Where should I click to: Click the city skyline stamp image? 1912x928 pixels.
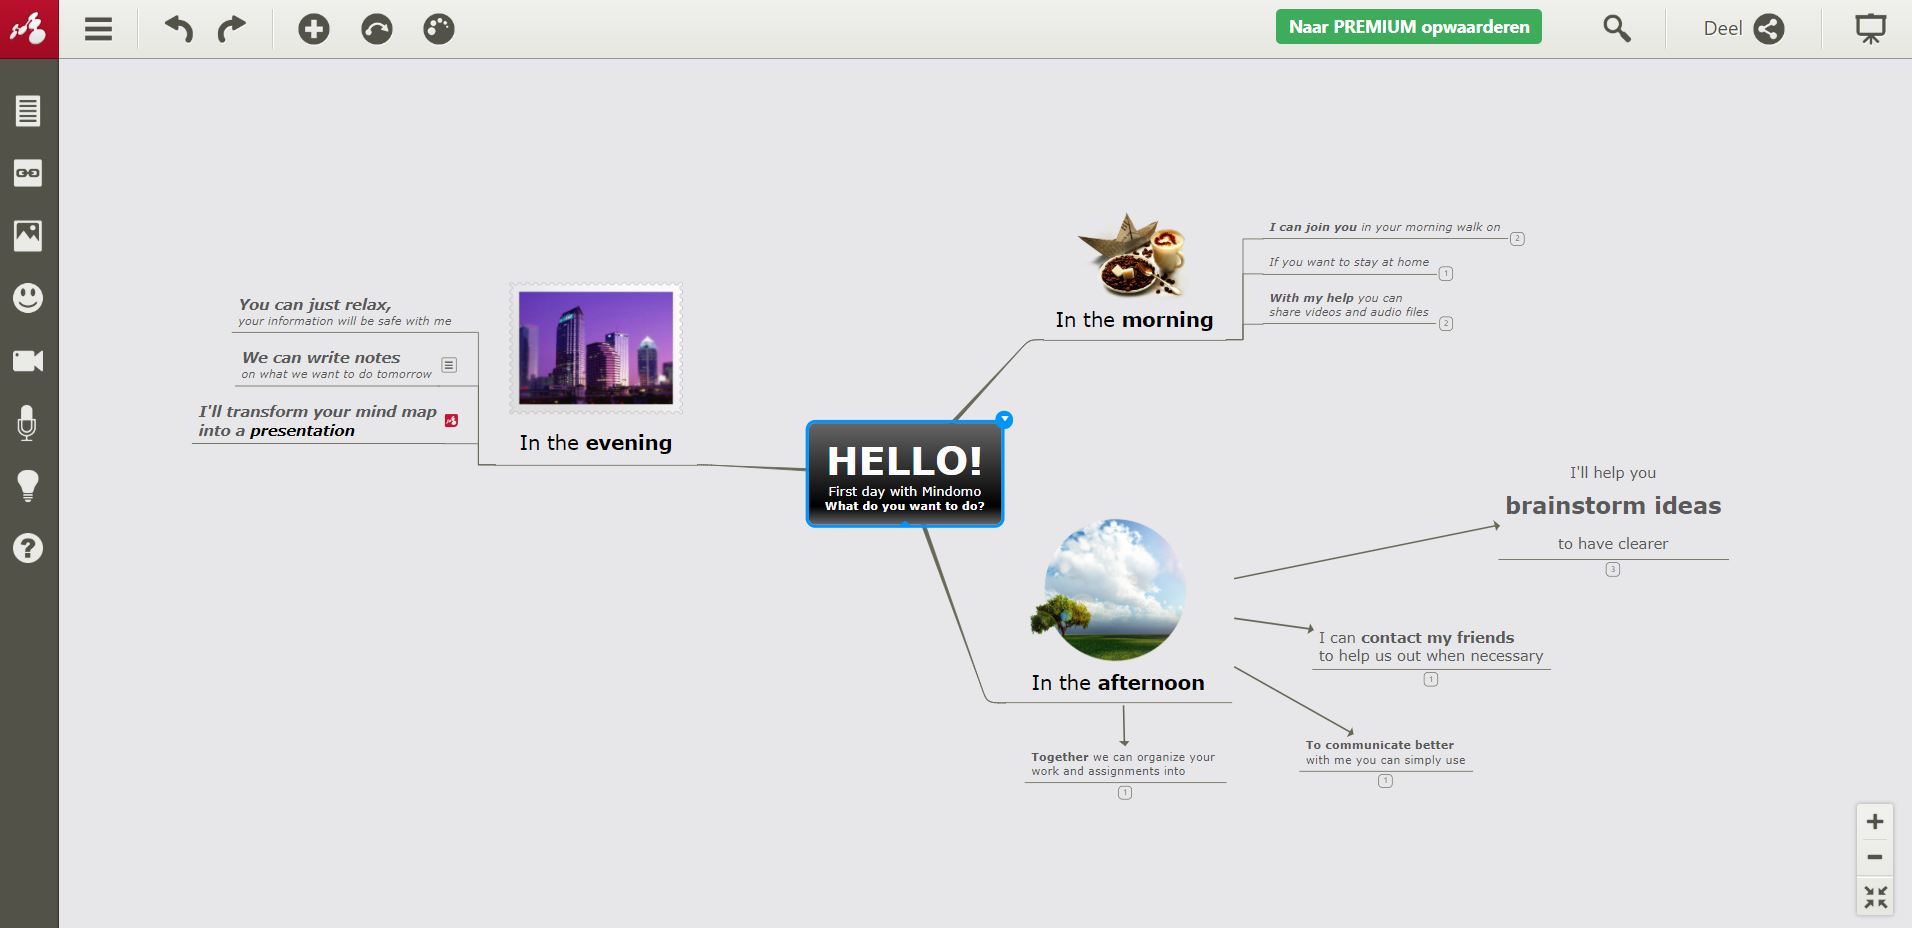pyautogui.click(x=596, y=348)
